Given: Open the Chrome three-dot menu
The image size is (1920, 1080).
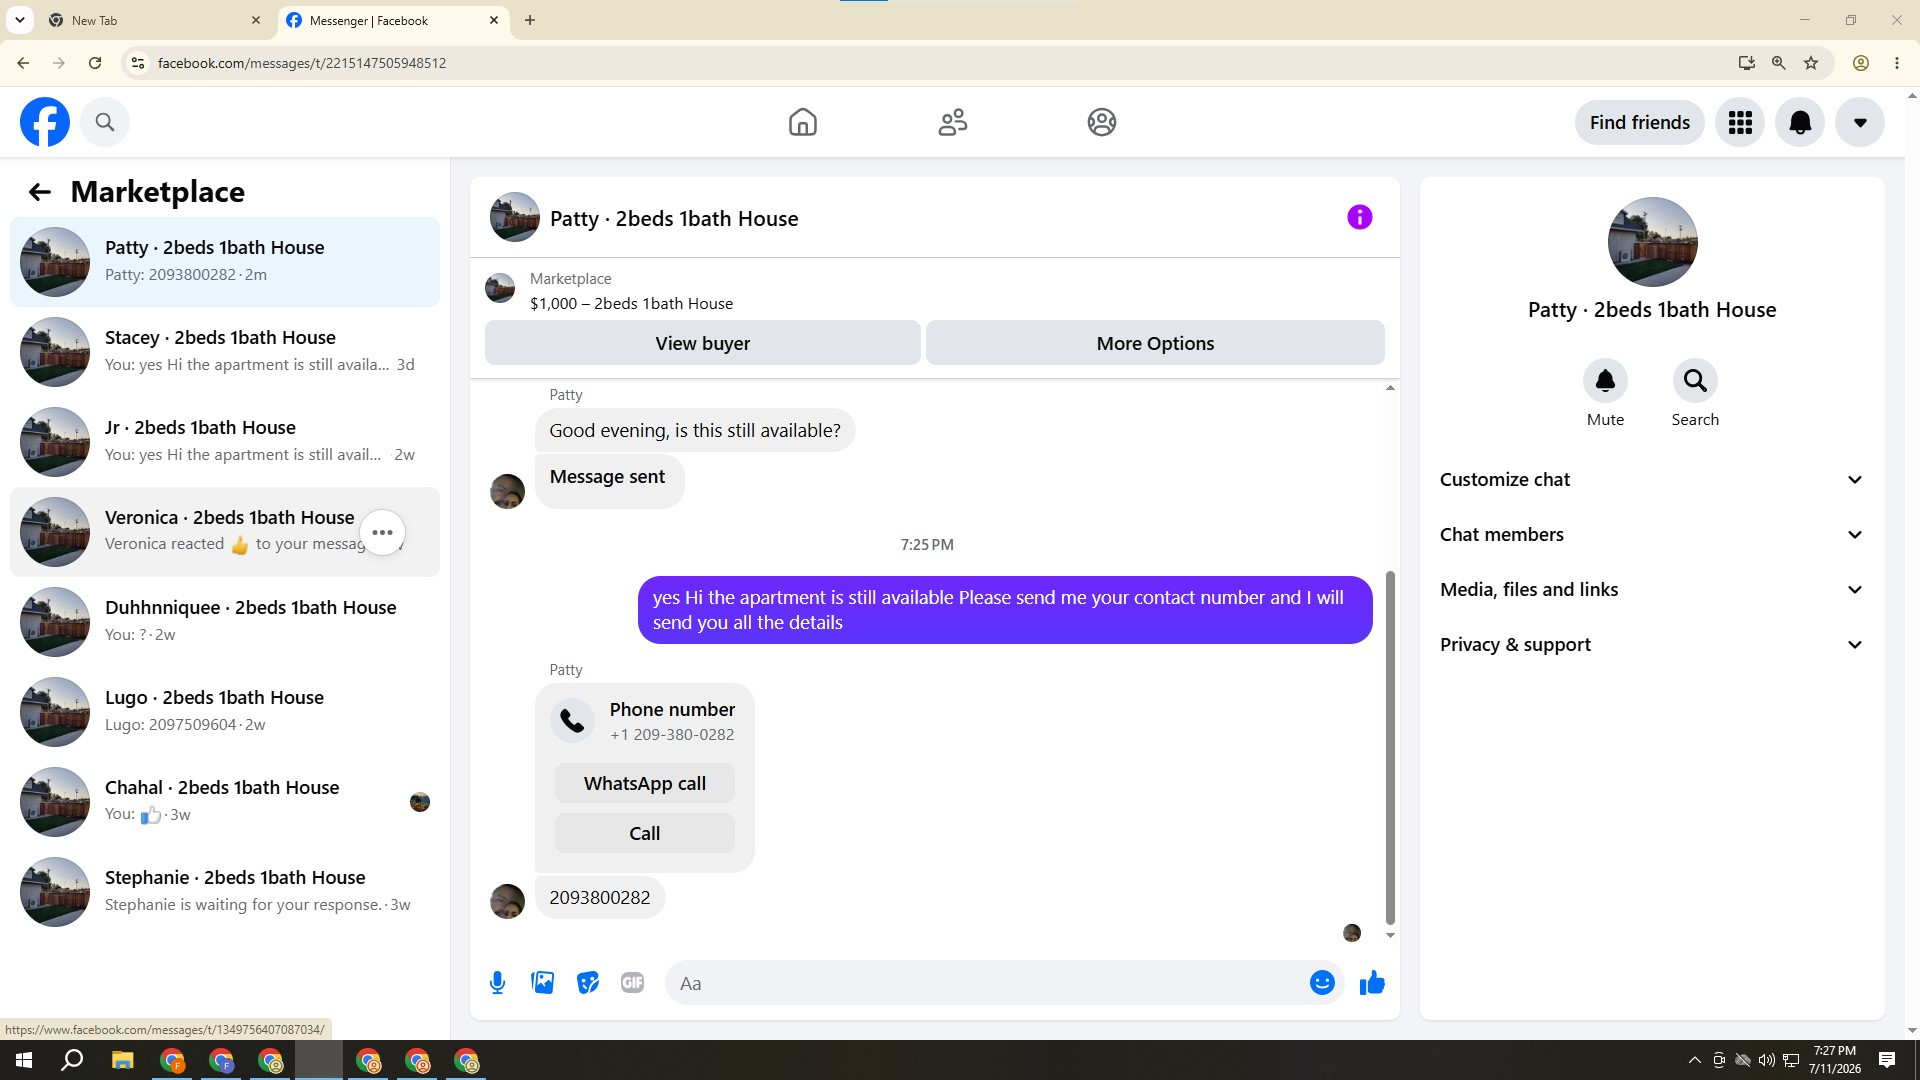Looking at the screenshot, I should [x=1897, y=63].
